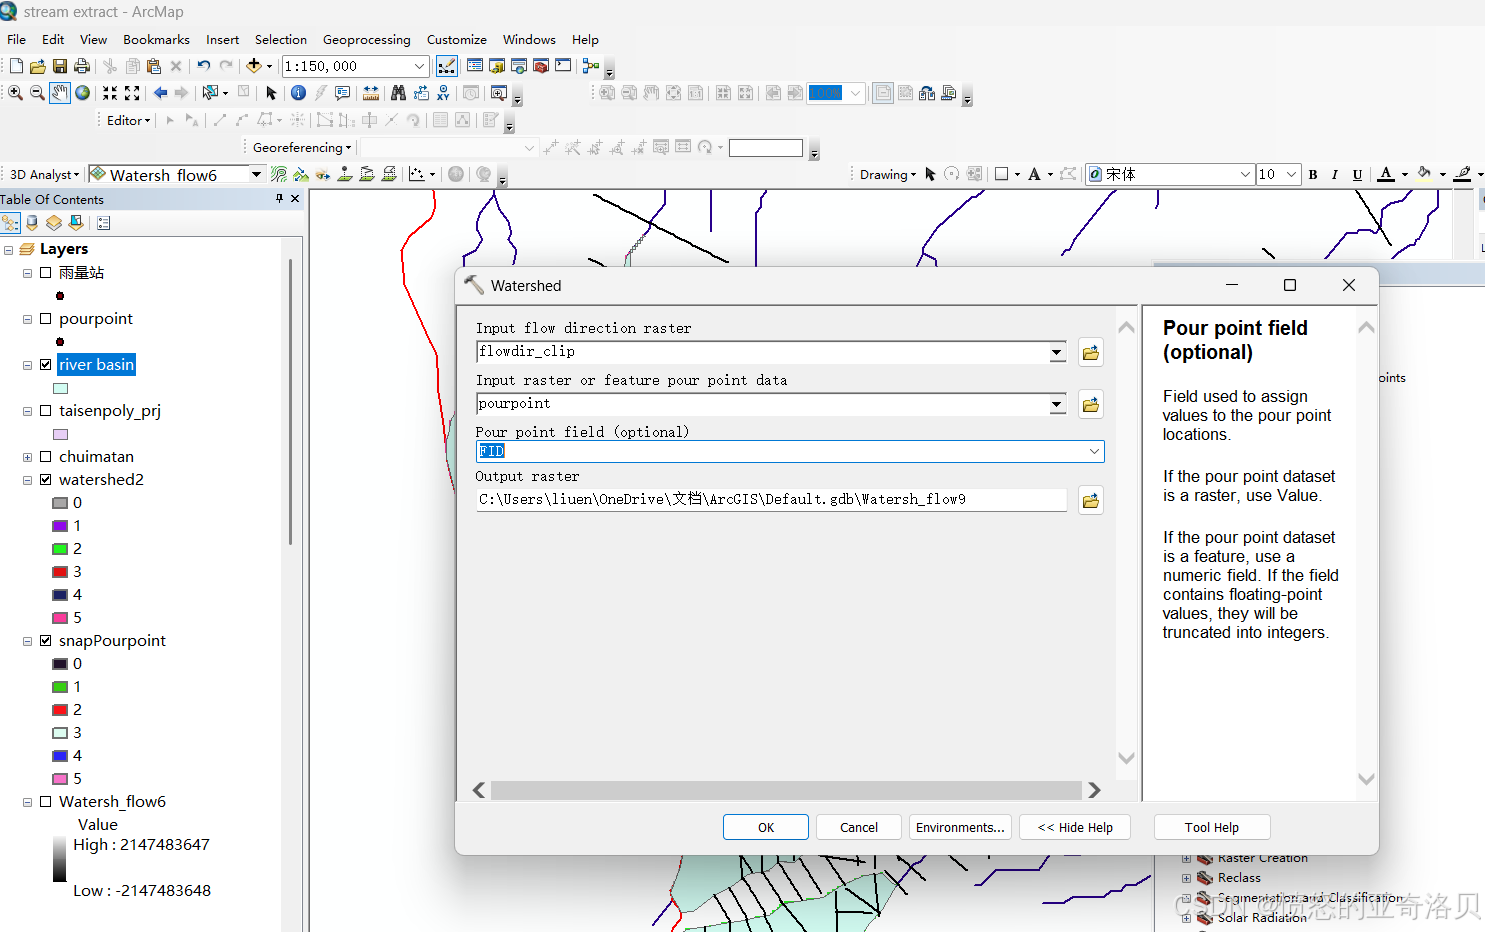Click the New map document icon
Screen dimensions: 1485x932
[16, 66]
